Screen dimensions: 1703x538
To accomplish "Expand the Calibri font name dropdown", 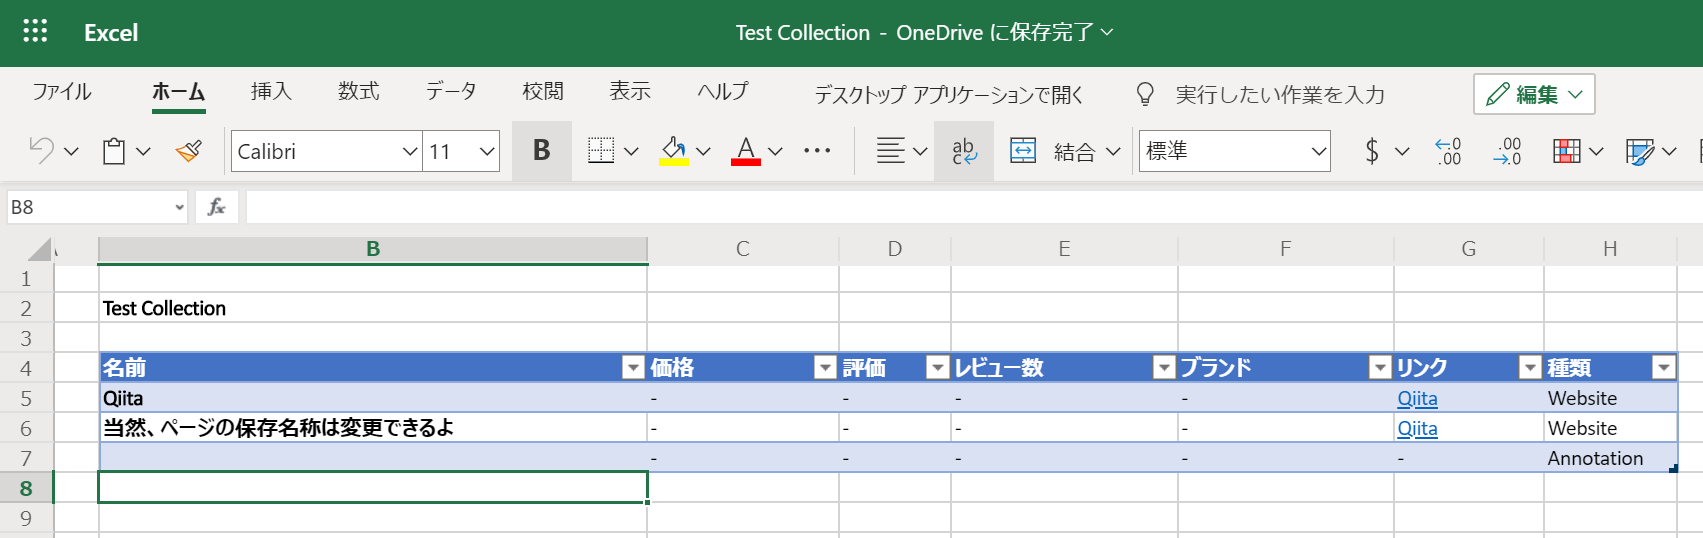I will pyautogui.click(x=409, y=152).
